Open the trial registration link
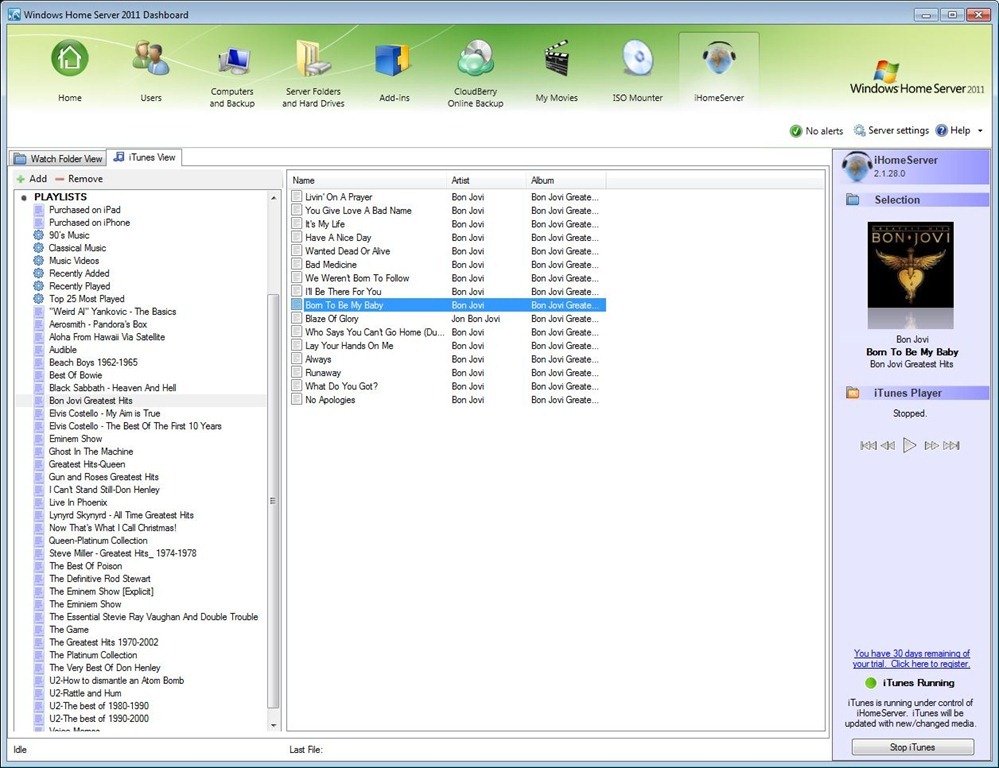 912,658
